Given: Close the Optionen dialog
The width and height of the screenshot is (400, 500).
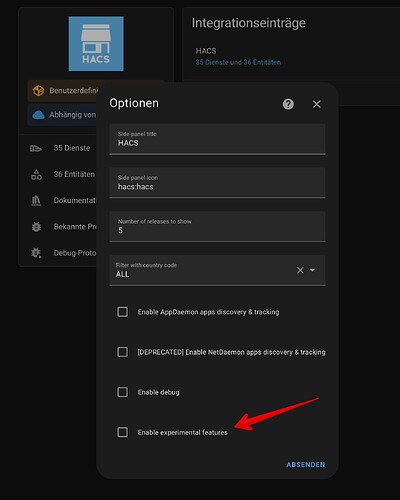Looking at the screenshot, I should click(317, 104).
